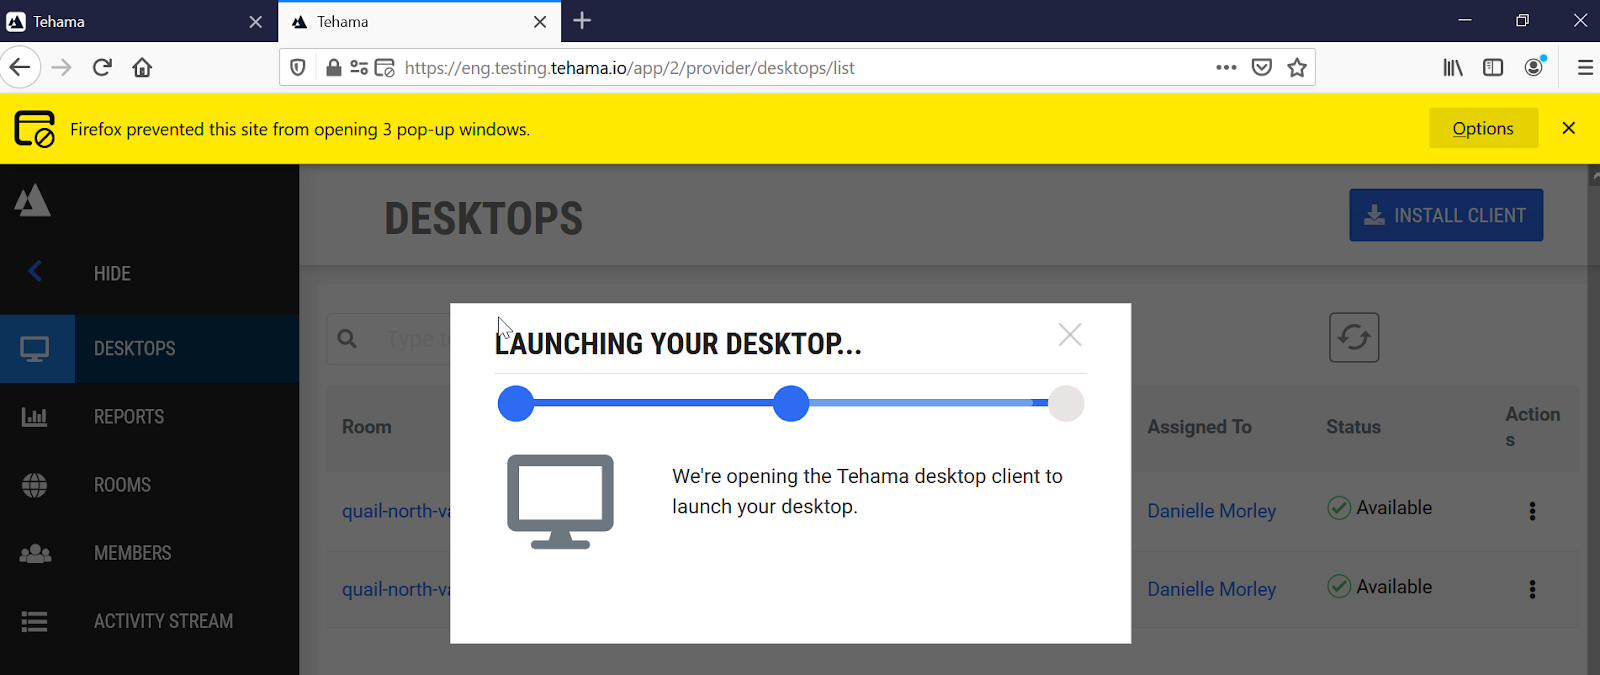Reload the current page
Screen dimensions: 1600x675
(102, 68)
